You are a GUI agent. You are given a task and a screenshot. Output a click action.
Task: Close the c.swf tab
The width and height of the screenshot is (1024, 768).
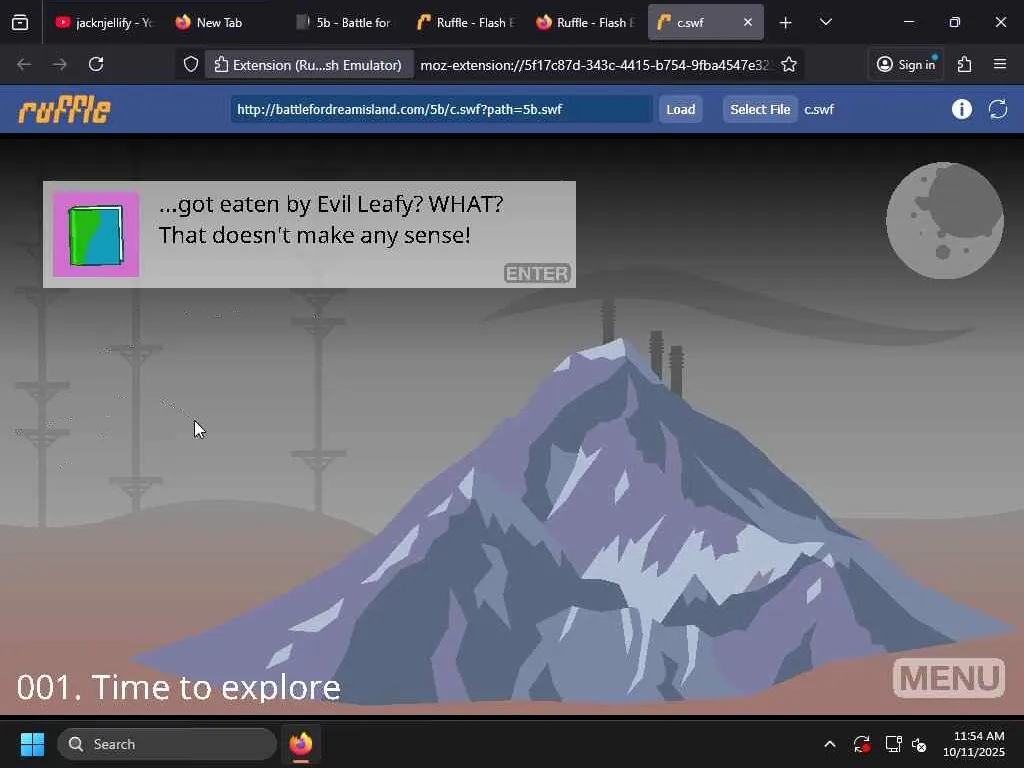[748, 22]
